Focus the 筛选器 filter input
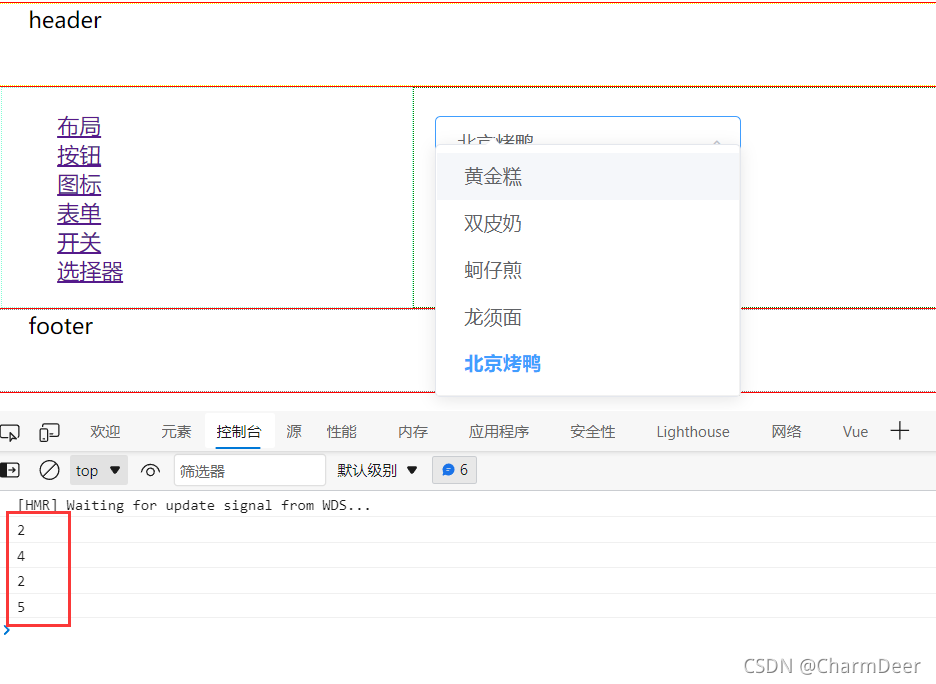This screenshot has height=684, width=936. (250, 470)
